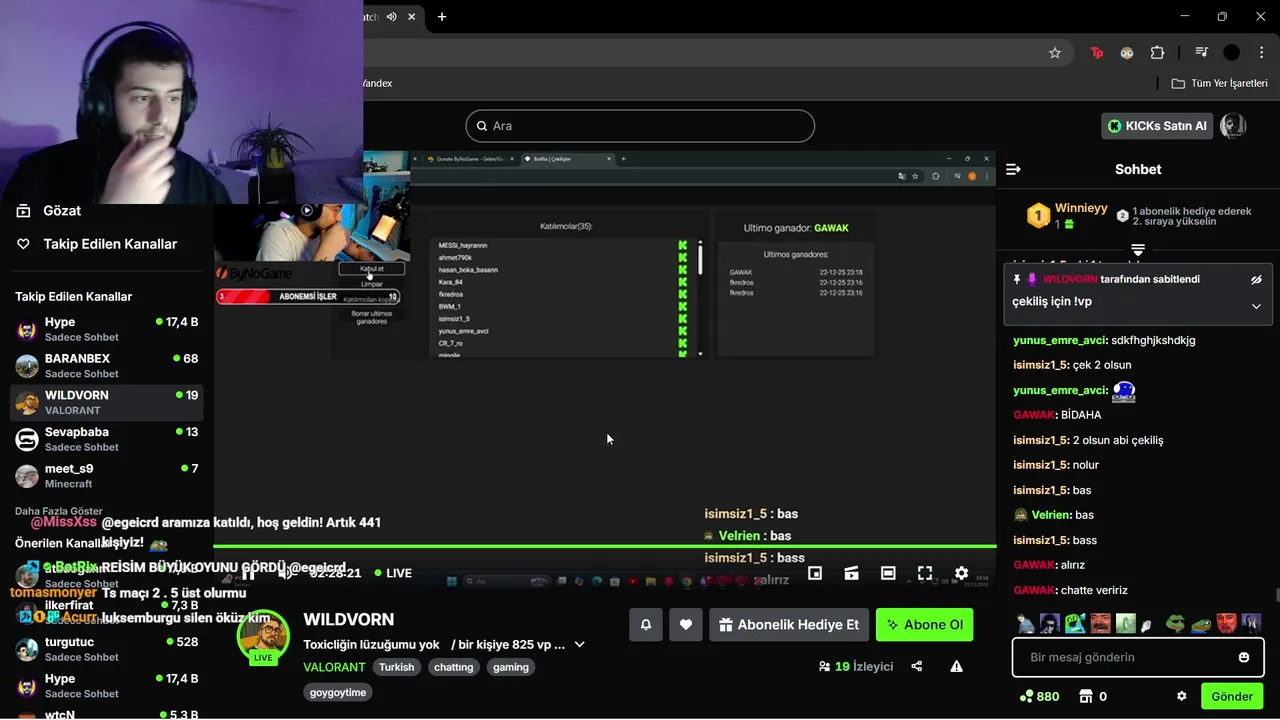Jump to LIVE position in player
Image resolution: width=1280 pixels, height=720 pixels.
[x=393, y=573]
